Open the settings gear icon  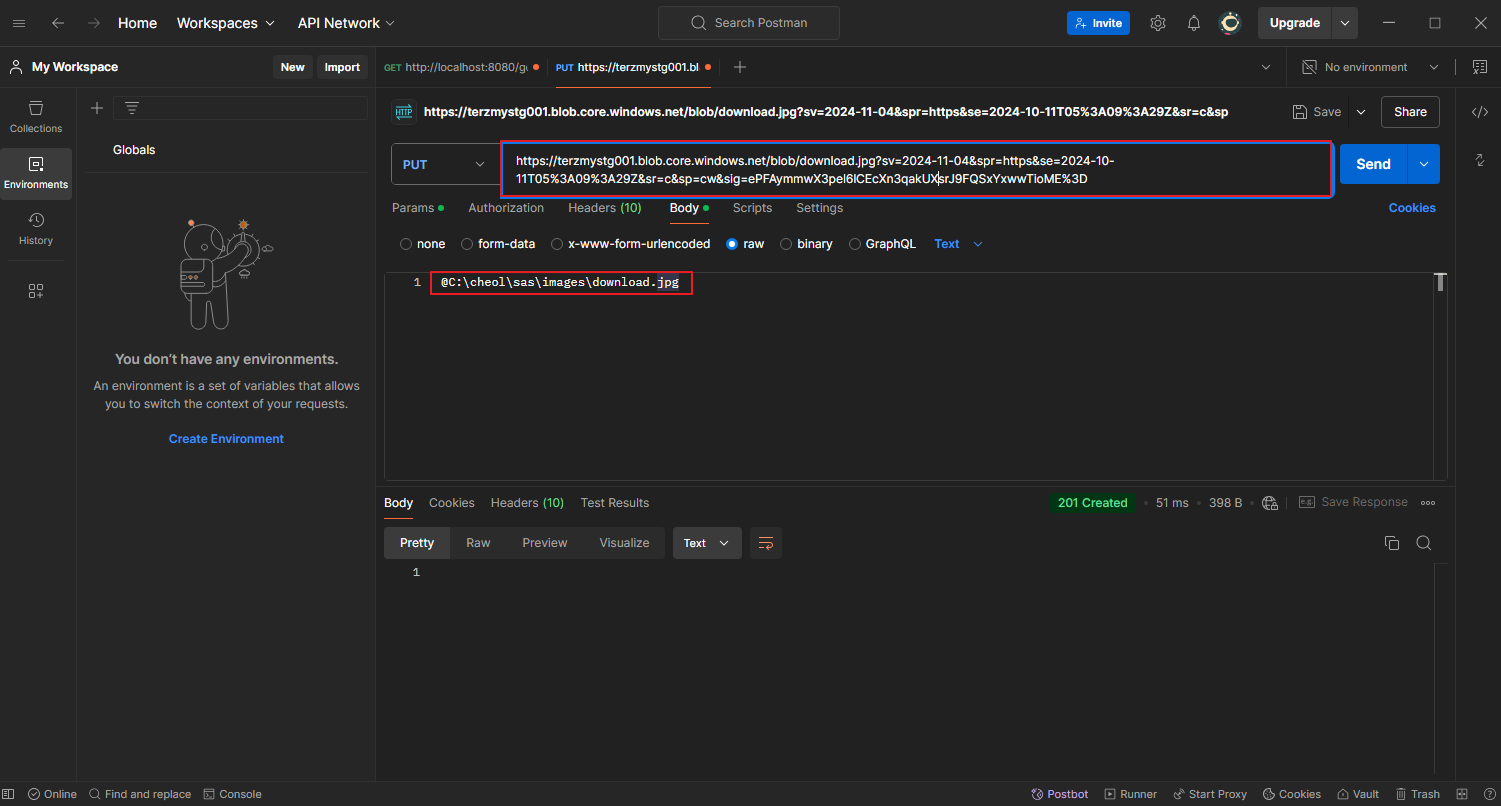coord(1158,23)
